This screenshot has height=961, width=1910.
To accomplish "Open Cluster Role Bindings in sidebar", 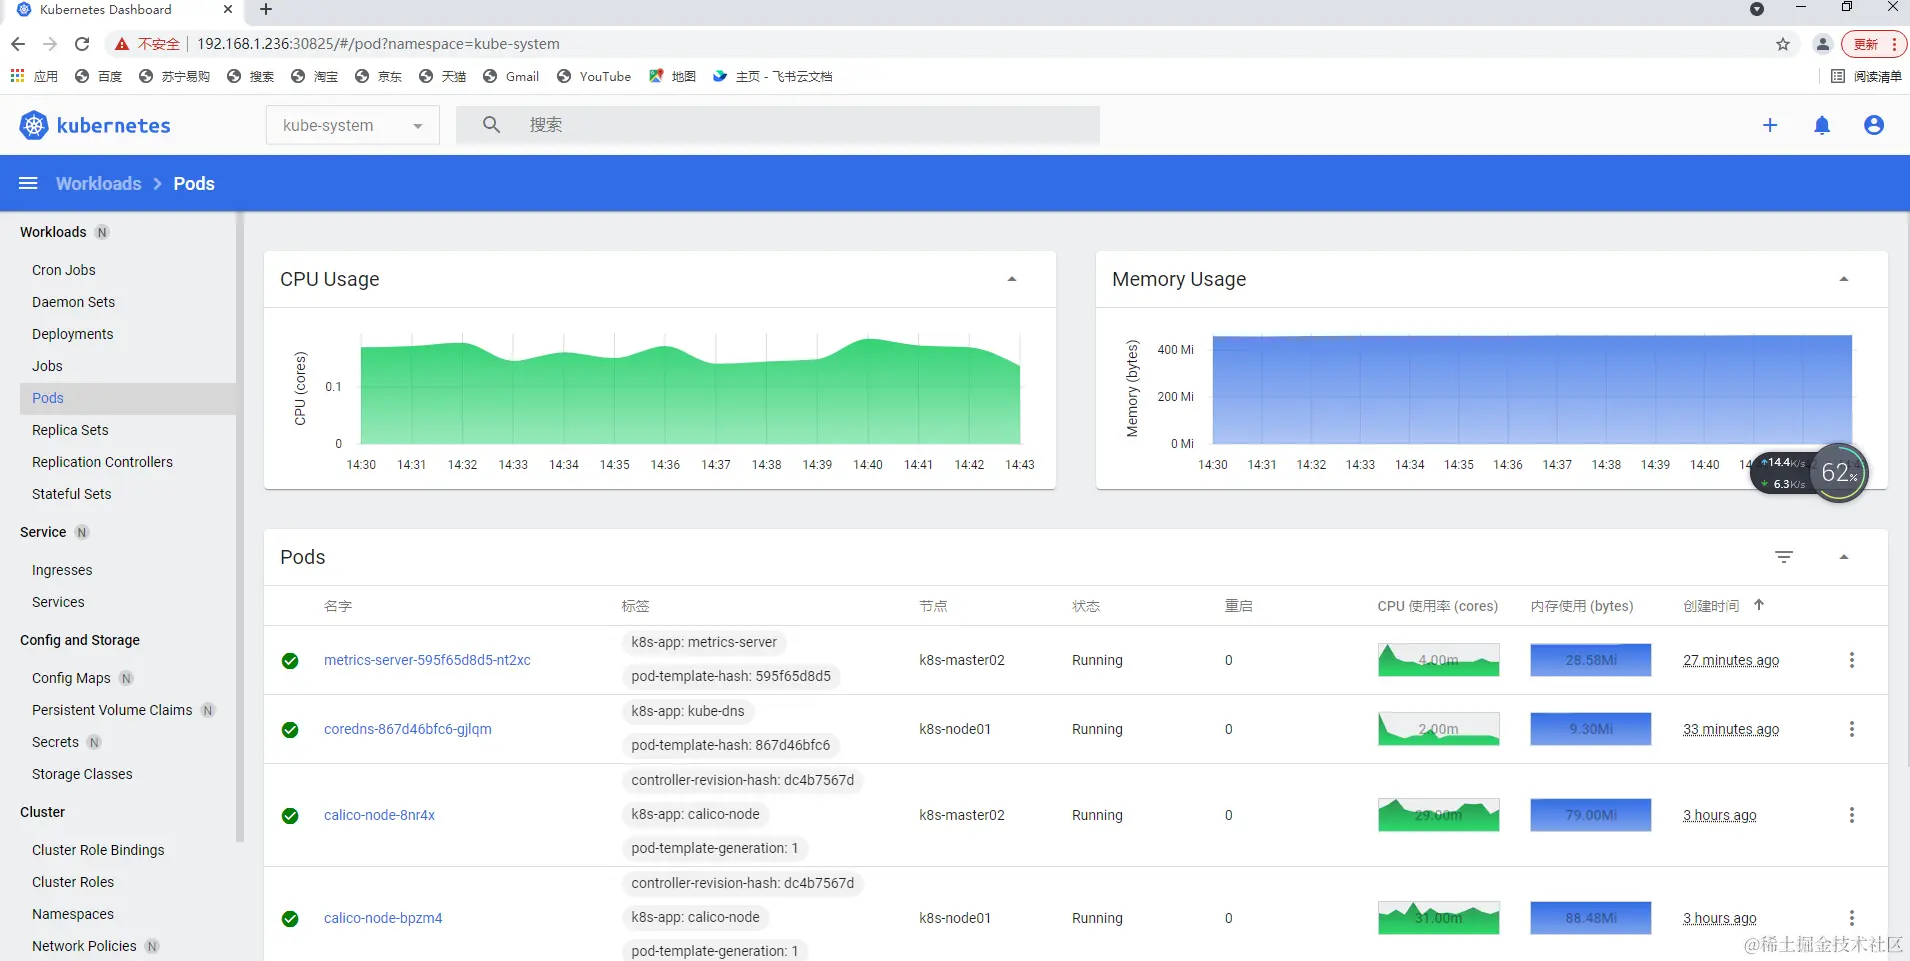I will (x=98, y=850).
